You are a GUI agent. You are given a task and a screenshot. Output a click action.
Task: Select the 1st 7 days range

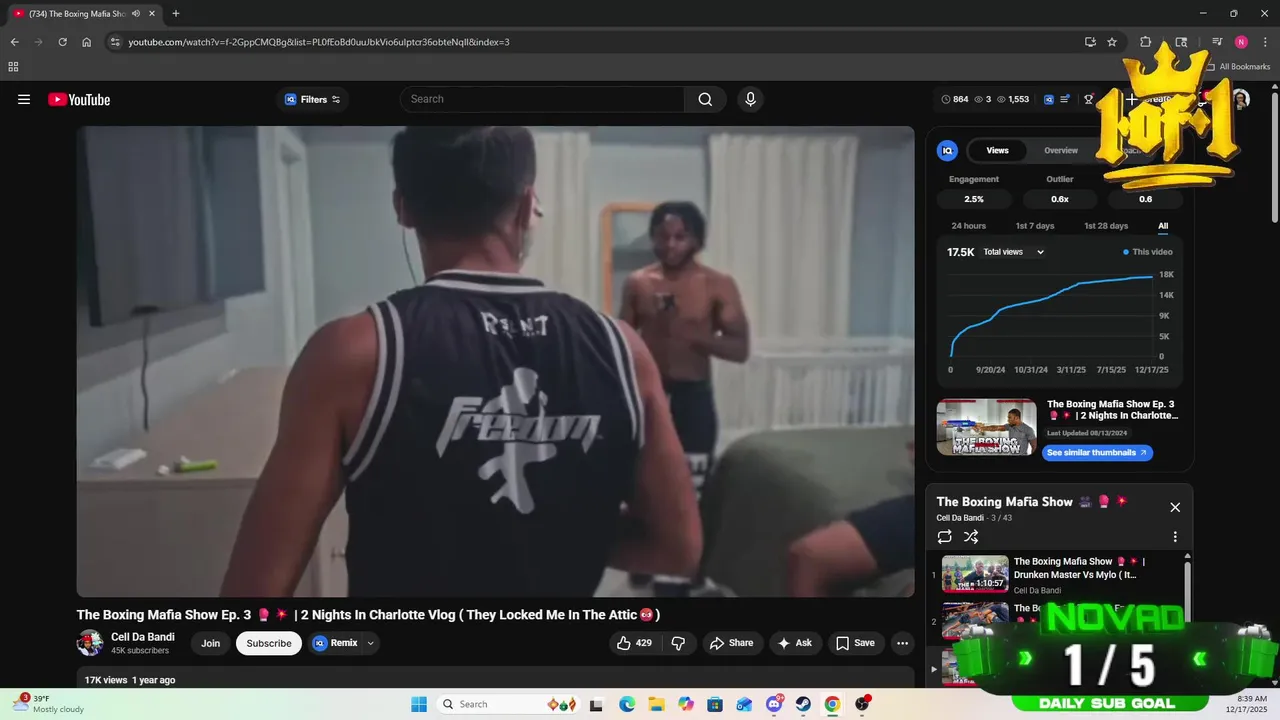coord(1035,226)
